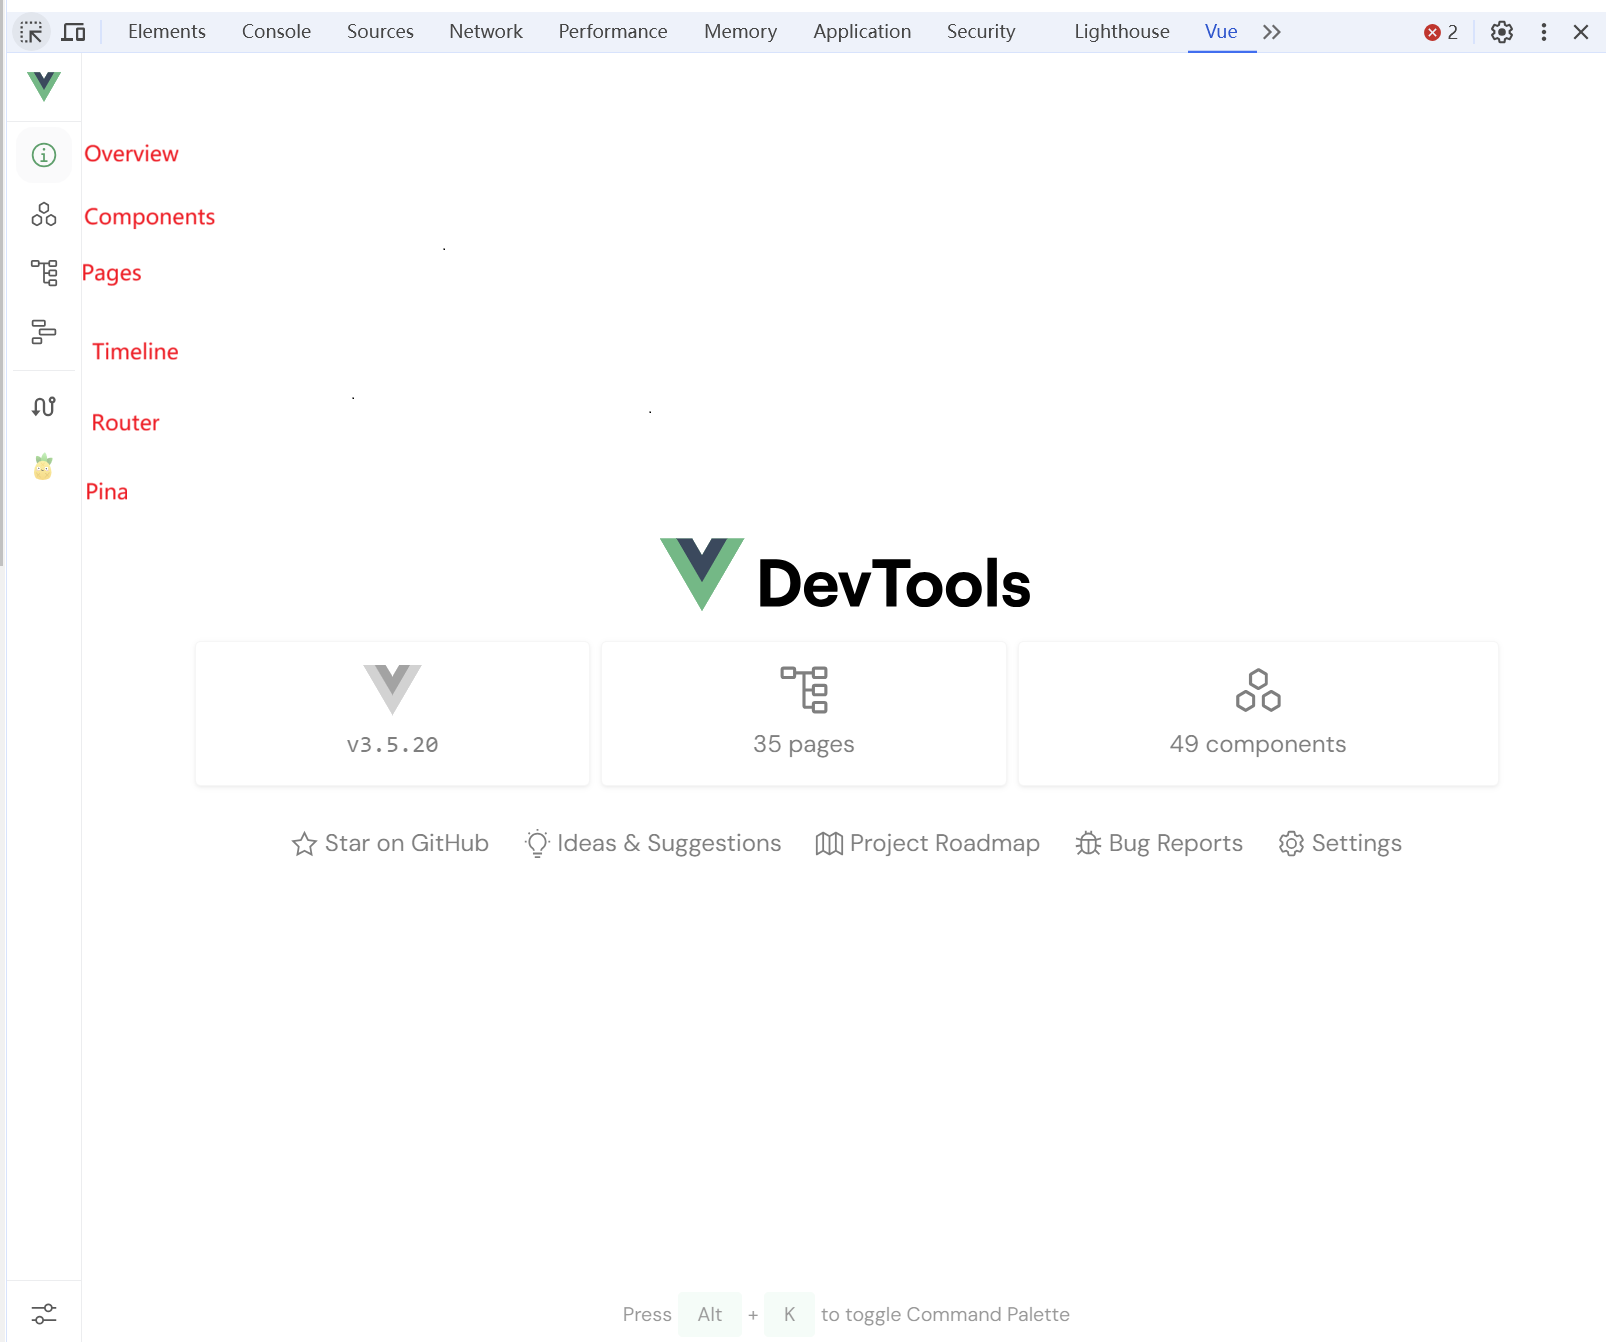The image size is (1606, 1342).
Task: Click the bug icon beside Bug Reports
Action: 1088,844
